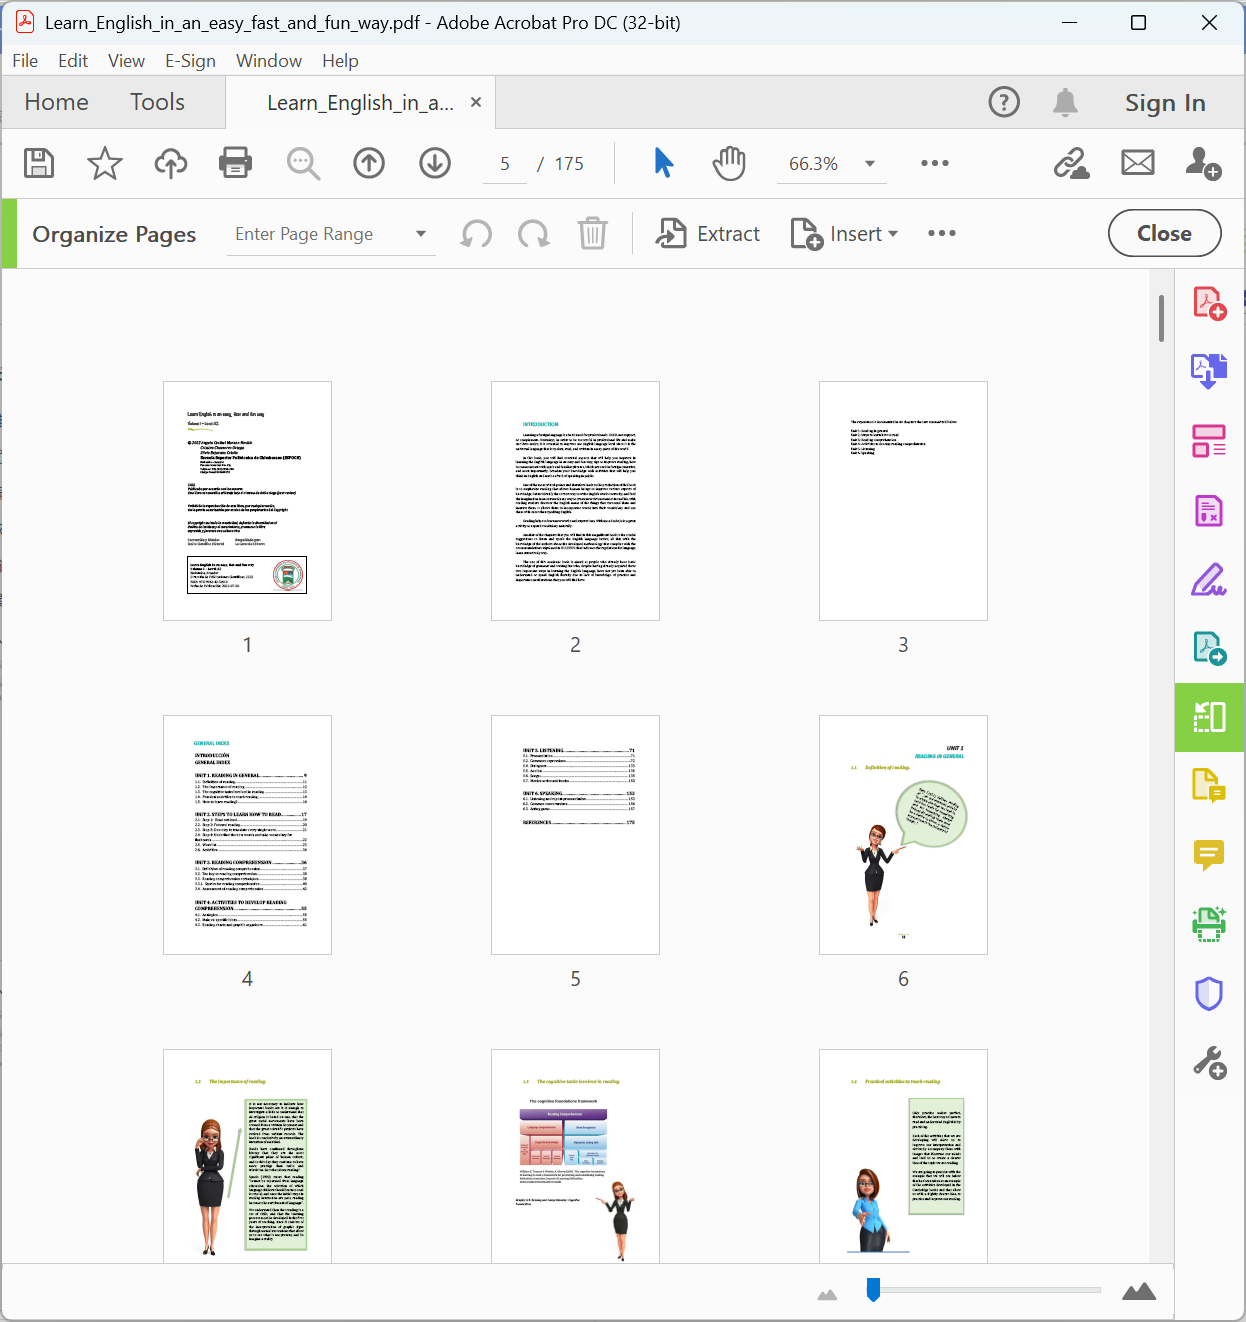
Task: Expand the Insert options dropdown
Action: click(891, 233)
